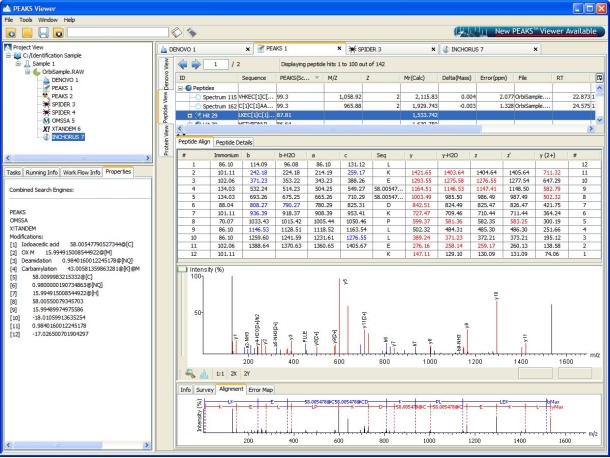Image resolution: width=610 pixels, height=458 pixels.
Task: Open the Running Info tab
Action: pos(42,172)
